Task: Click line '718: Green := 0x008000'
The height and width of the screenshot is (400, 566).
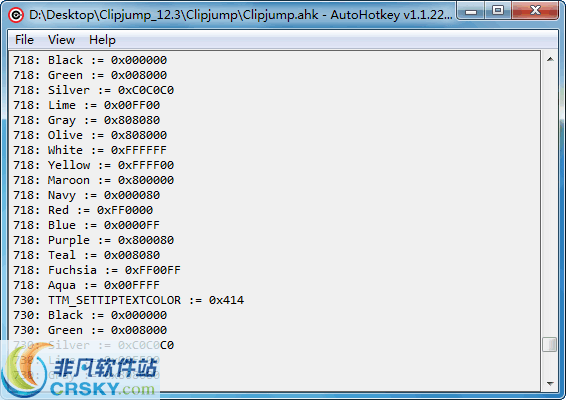Action: 90,75
